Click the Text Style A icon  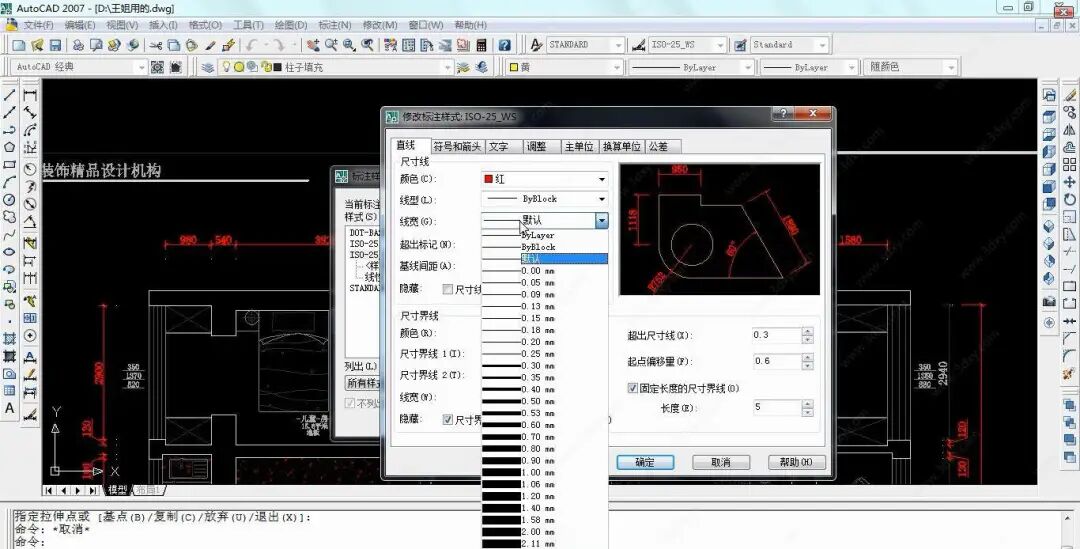tap(537, 45)
